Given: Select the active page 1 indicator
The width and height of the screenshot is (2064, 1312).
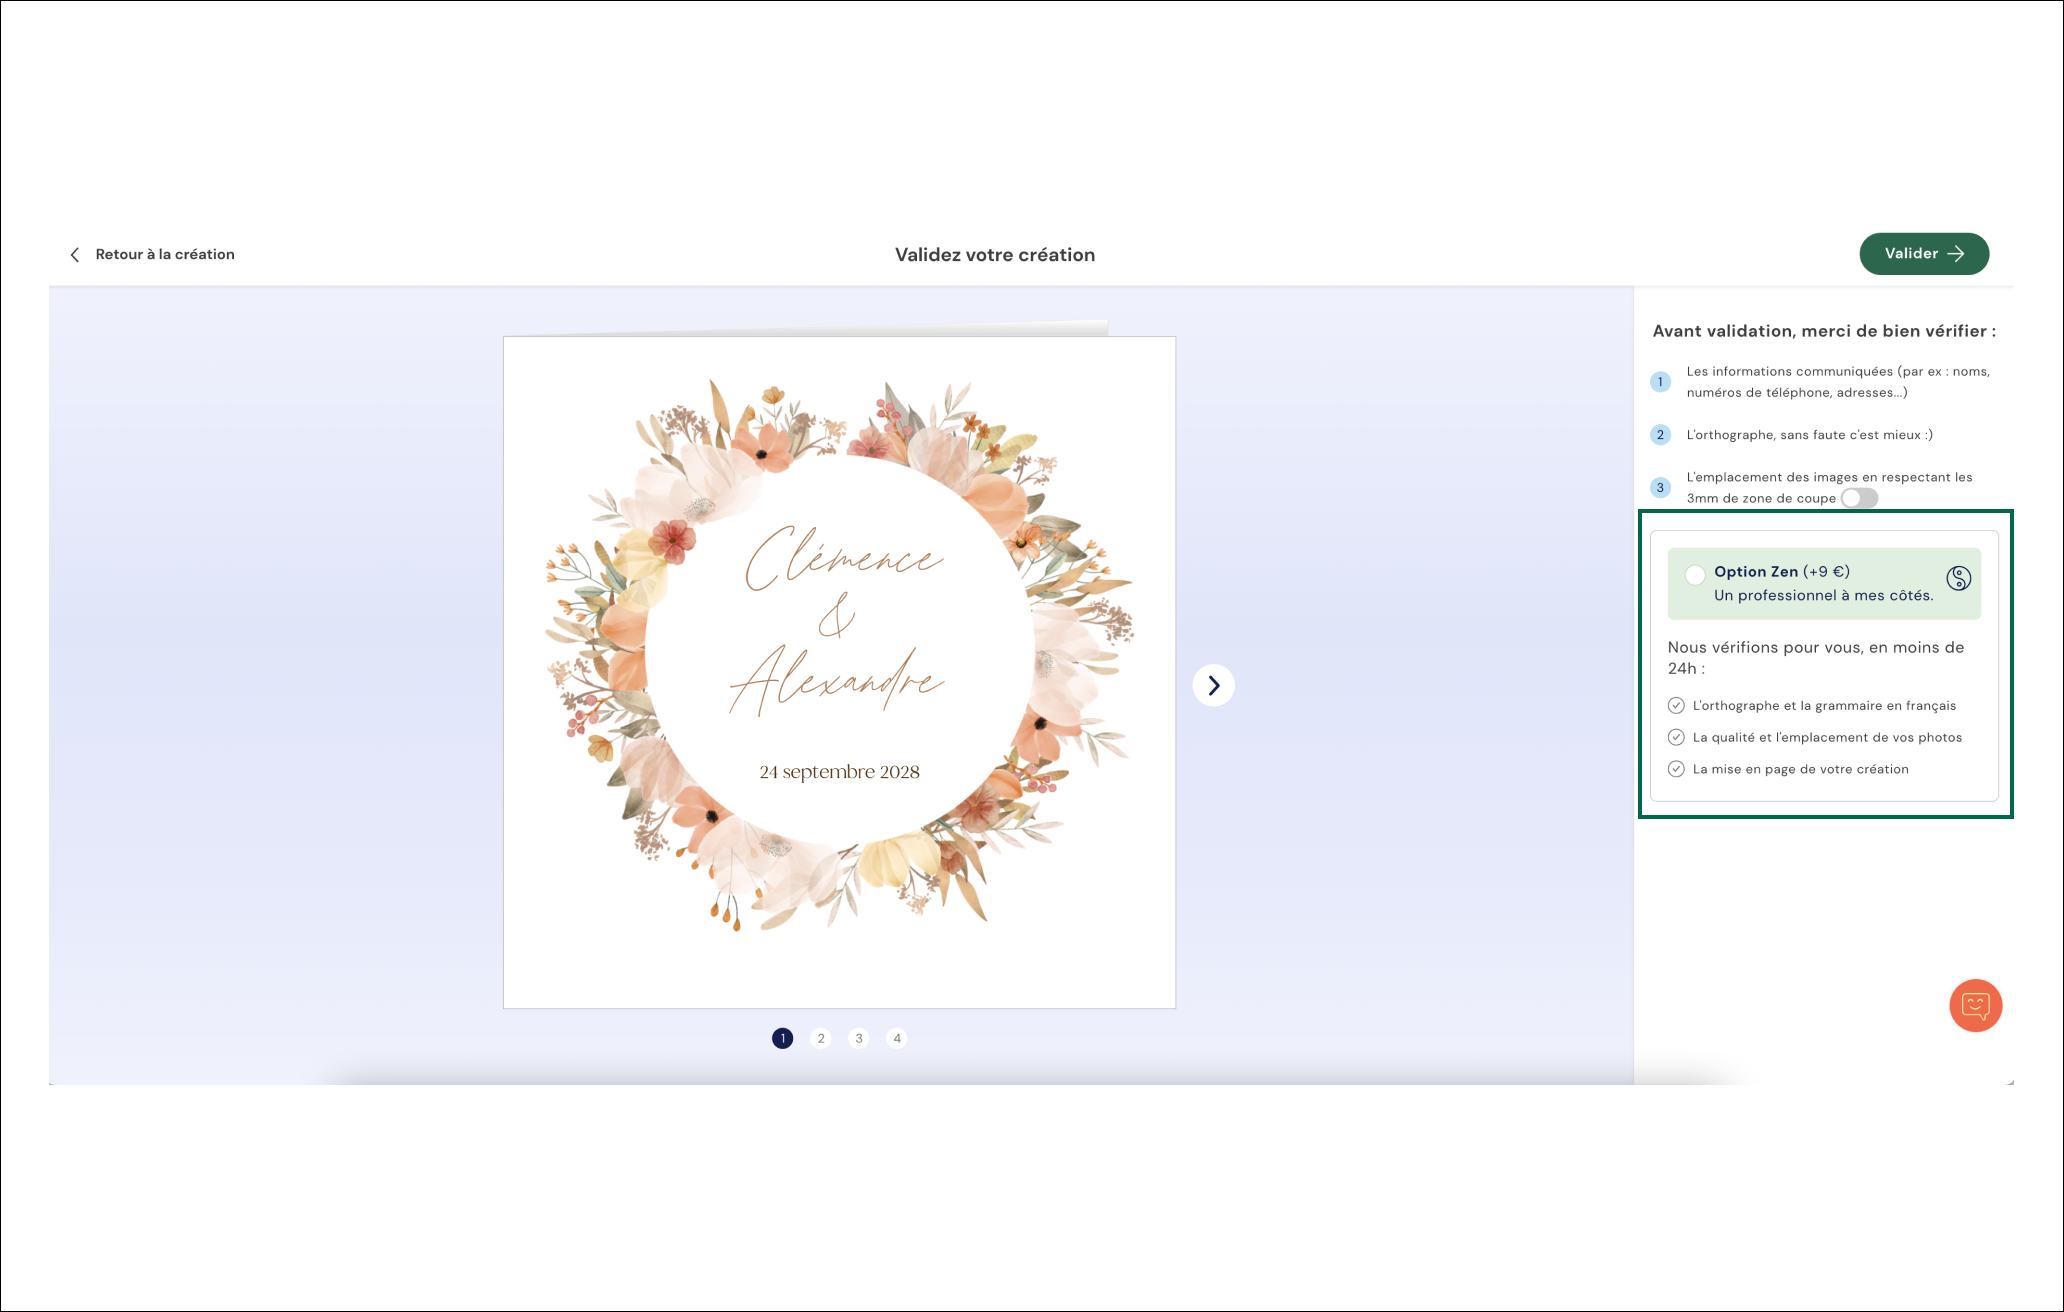Looking at the screenshot, I should tap(782, 1039).
